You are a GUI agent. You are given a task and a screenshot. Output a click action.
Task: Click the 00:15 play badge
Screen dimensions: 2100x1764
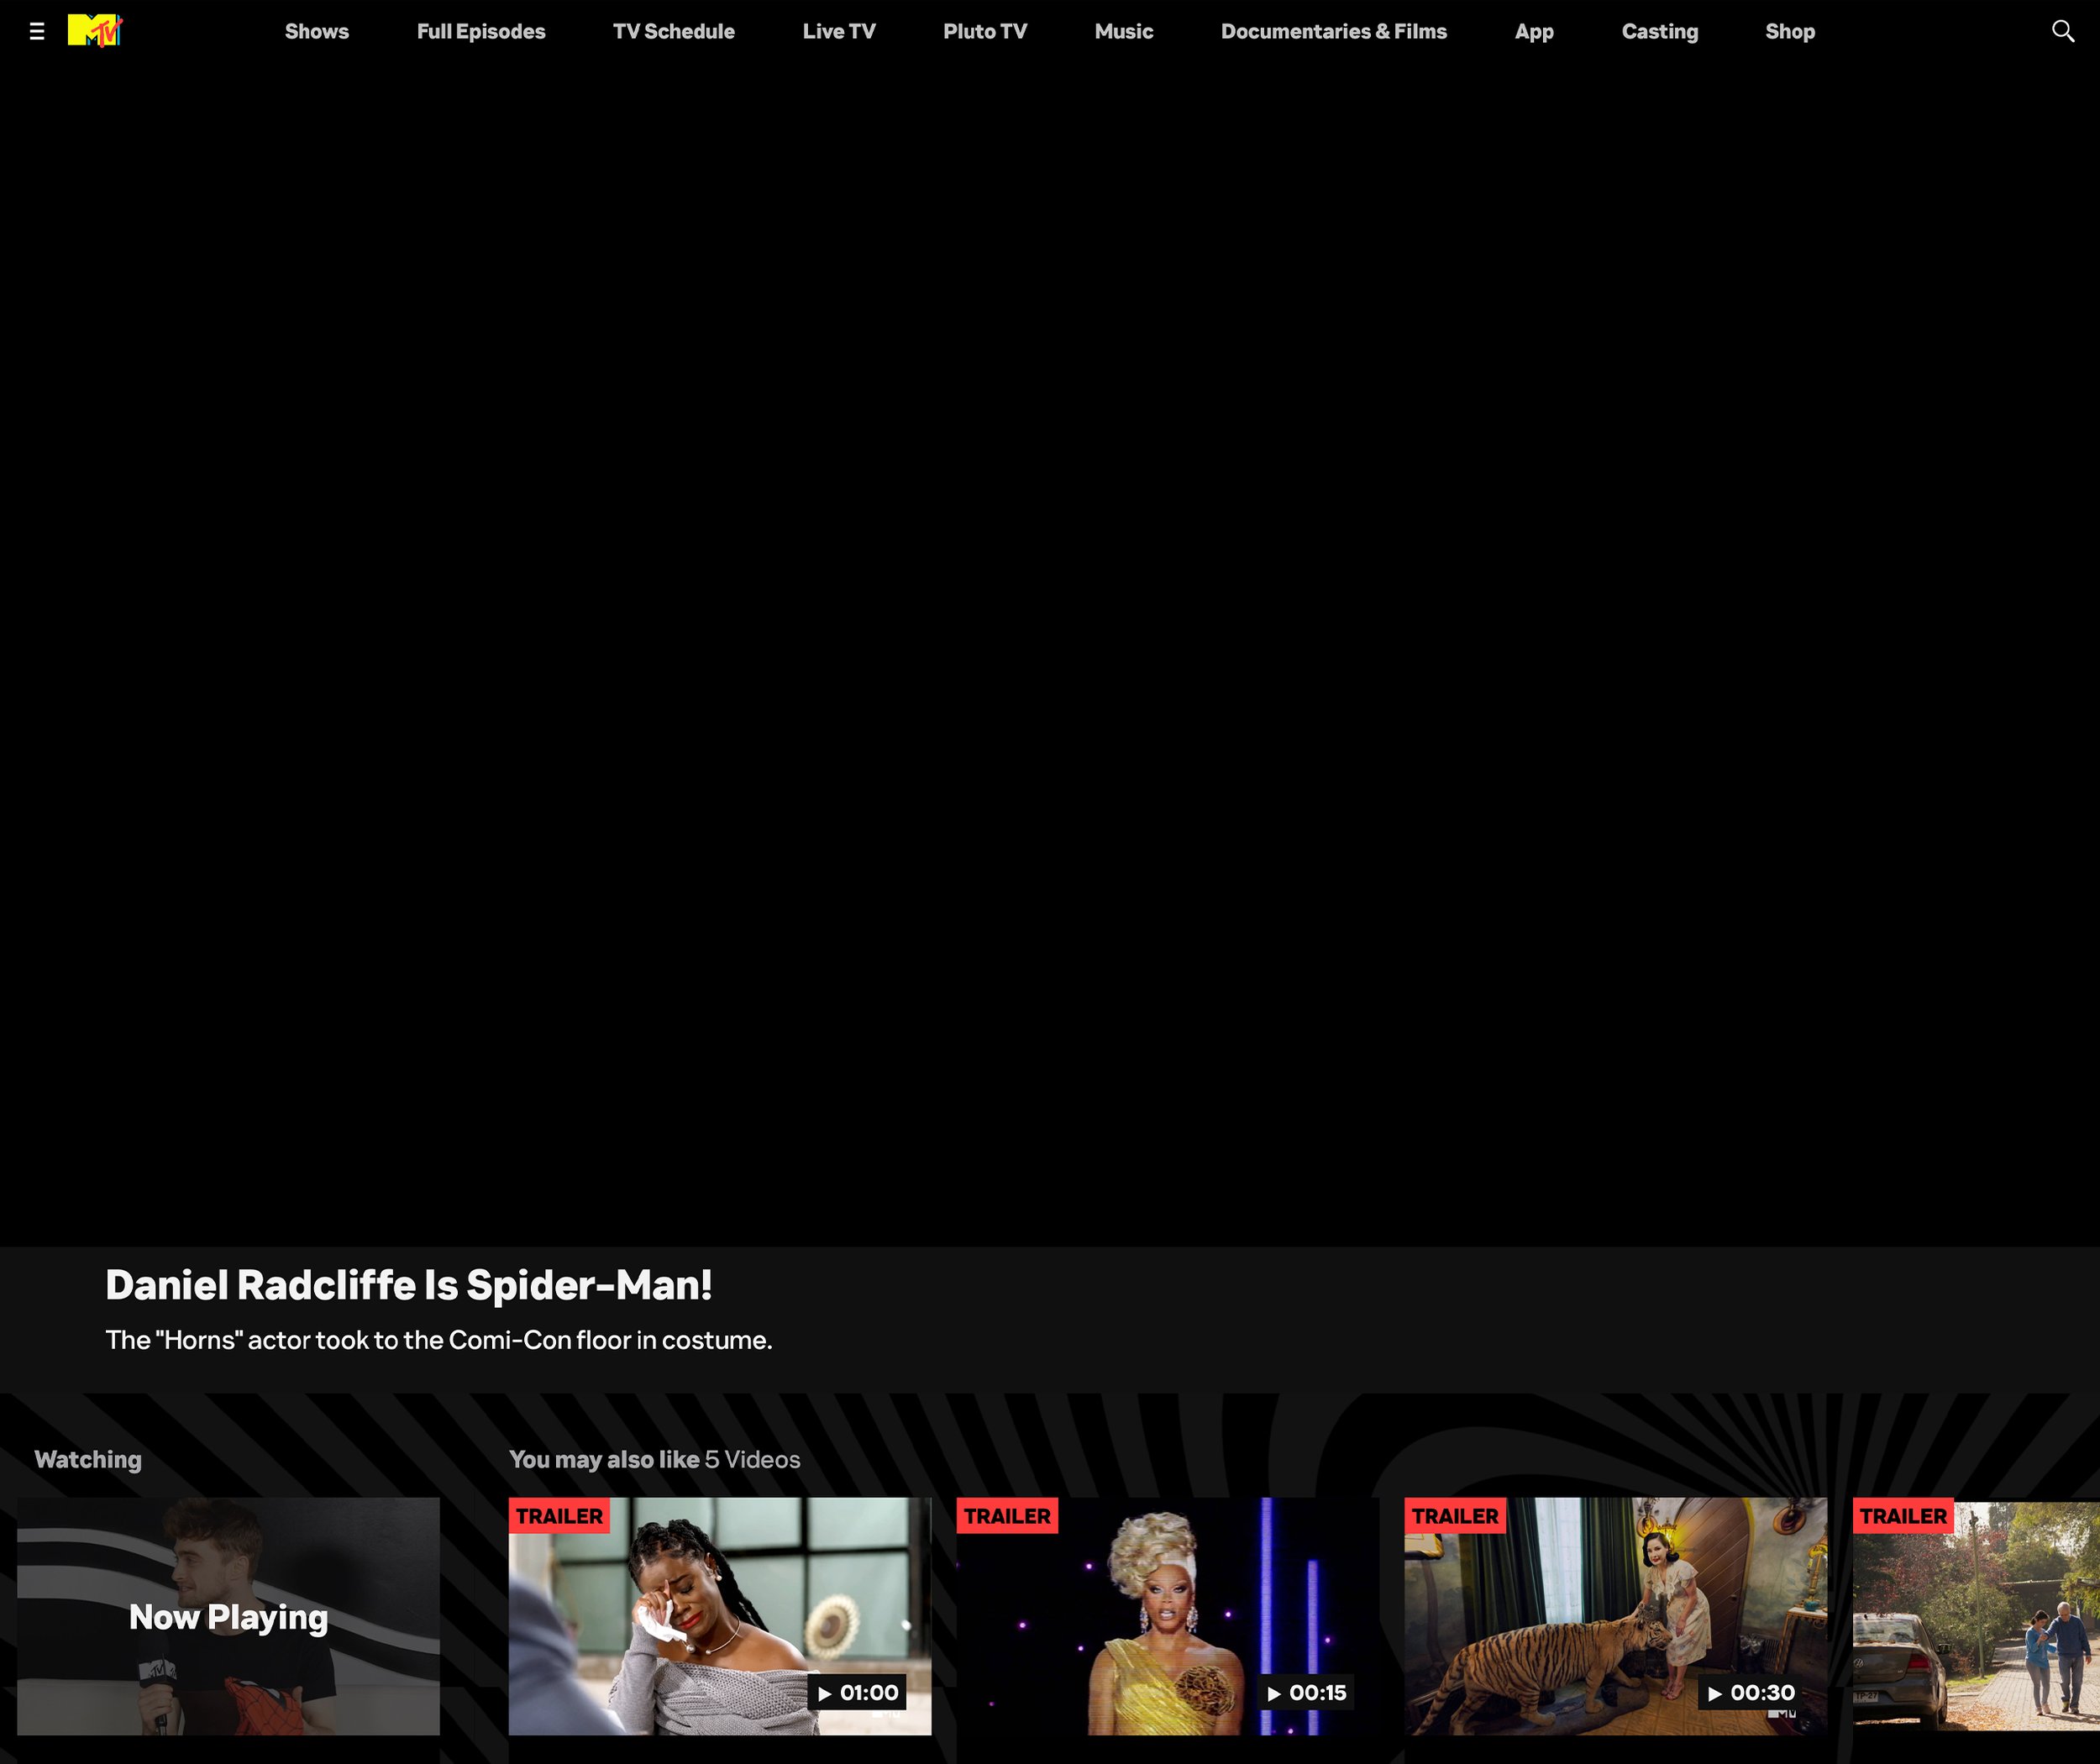pyautogui.click(x=1306, y=1693)
